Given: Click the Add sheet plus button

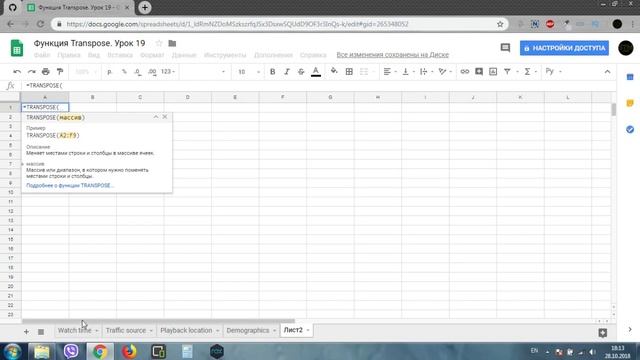Looking at the screenshot, I should click(x=26, y=332).
